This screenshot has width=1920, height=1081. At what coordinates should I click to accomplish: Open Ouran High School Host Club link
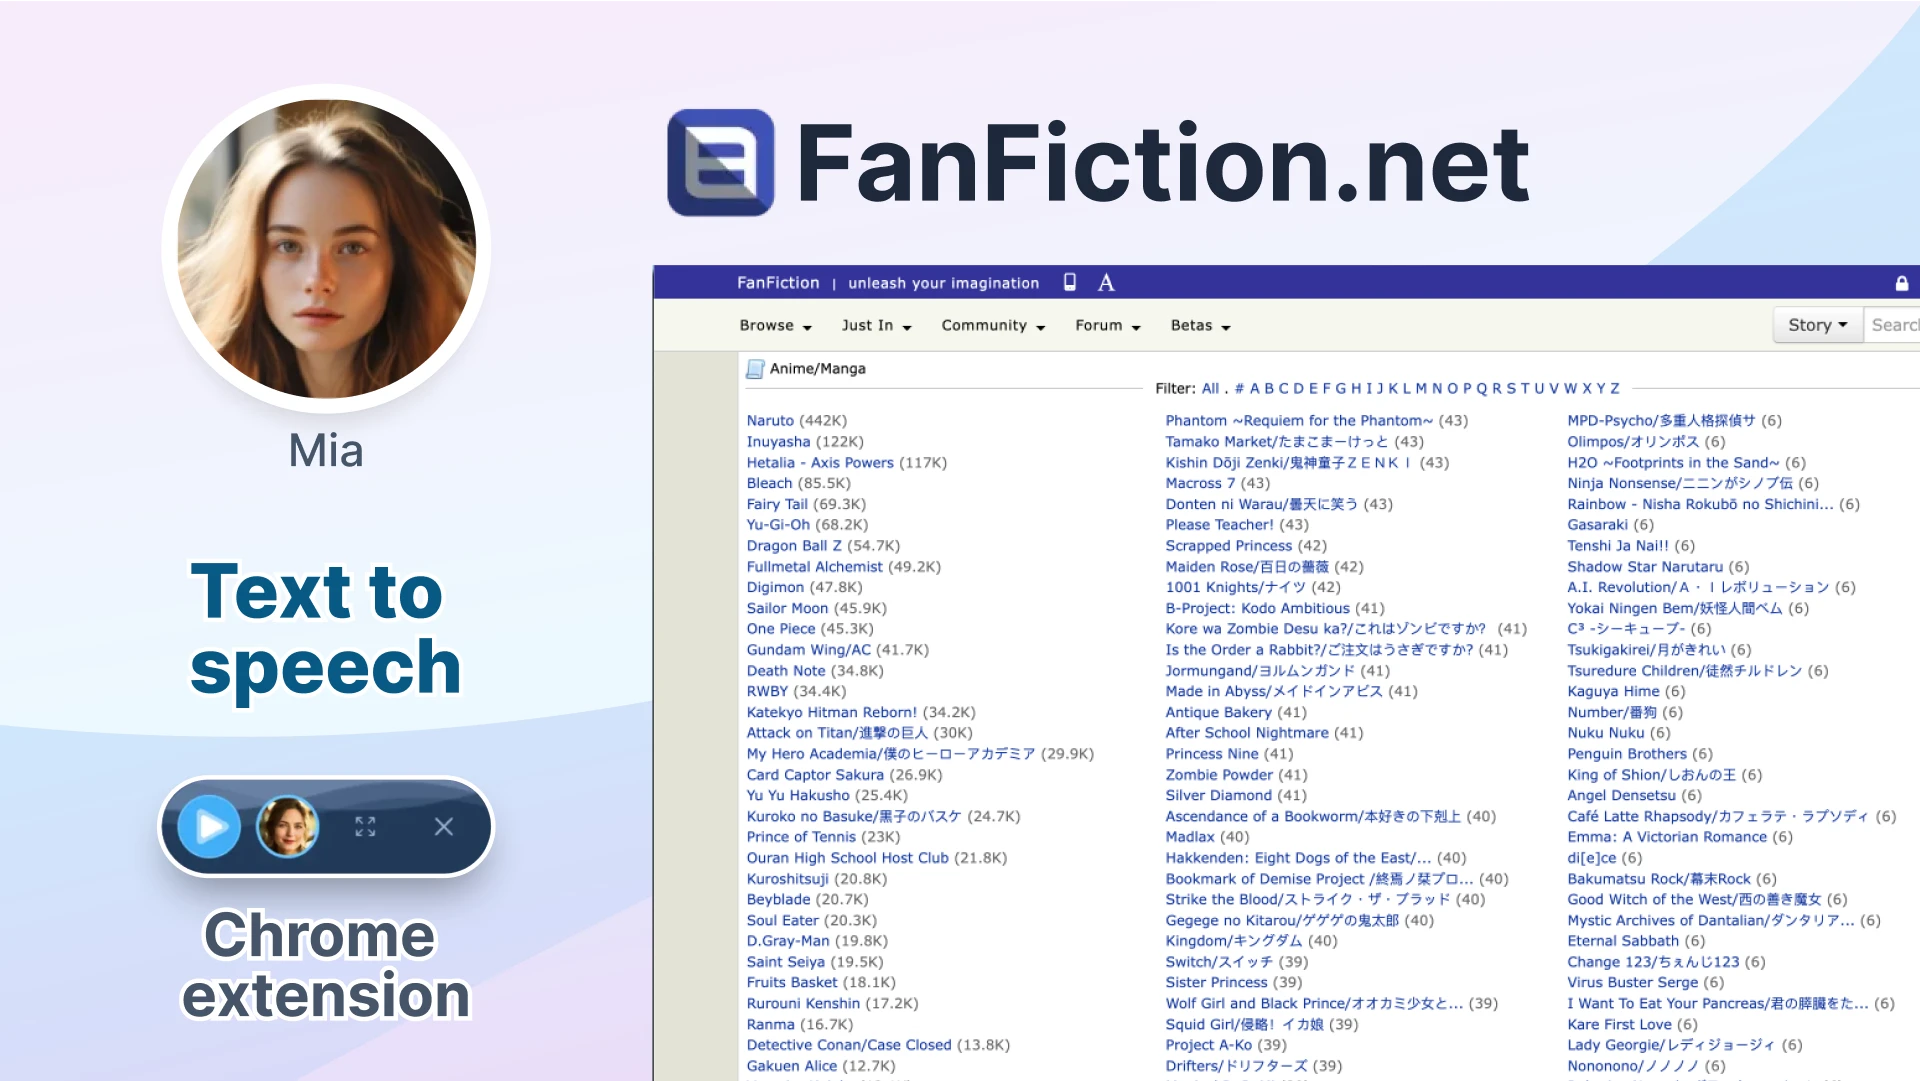click(848, 858)
